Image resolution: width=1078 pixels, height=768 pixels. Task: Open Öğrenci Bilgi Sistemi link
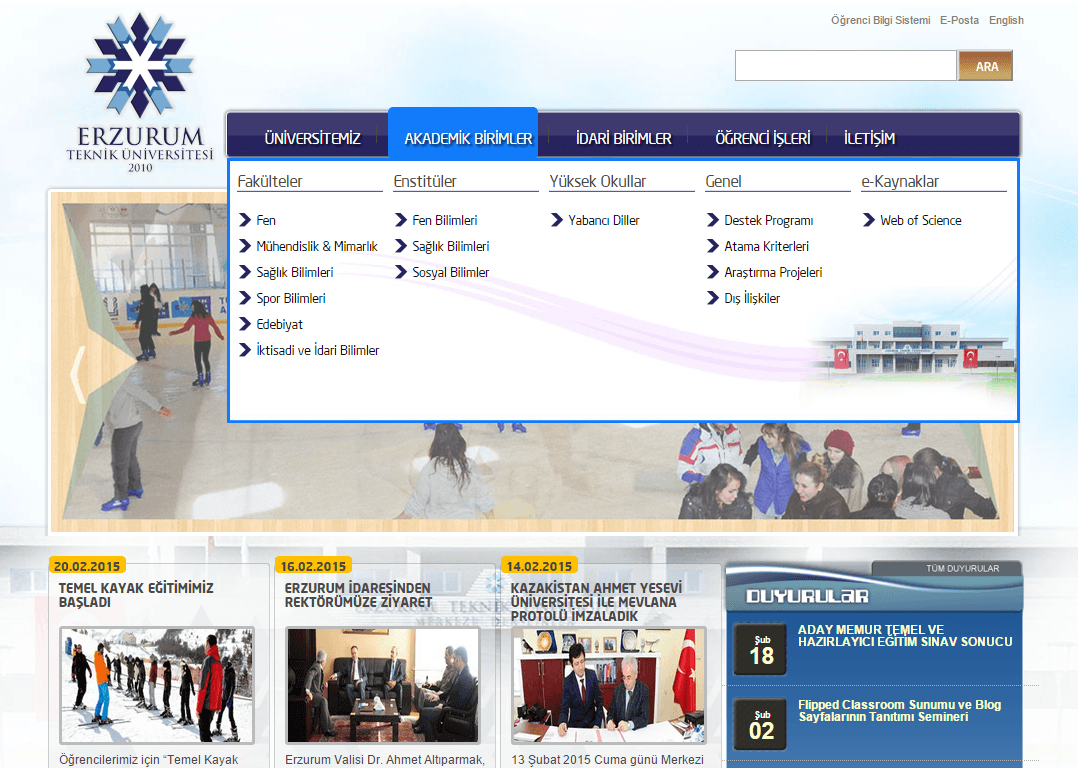tap(880, 21)
